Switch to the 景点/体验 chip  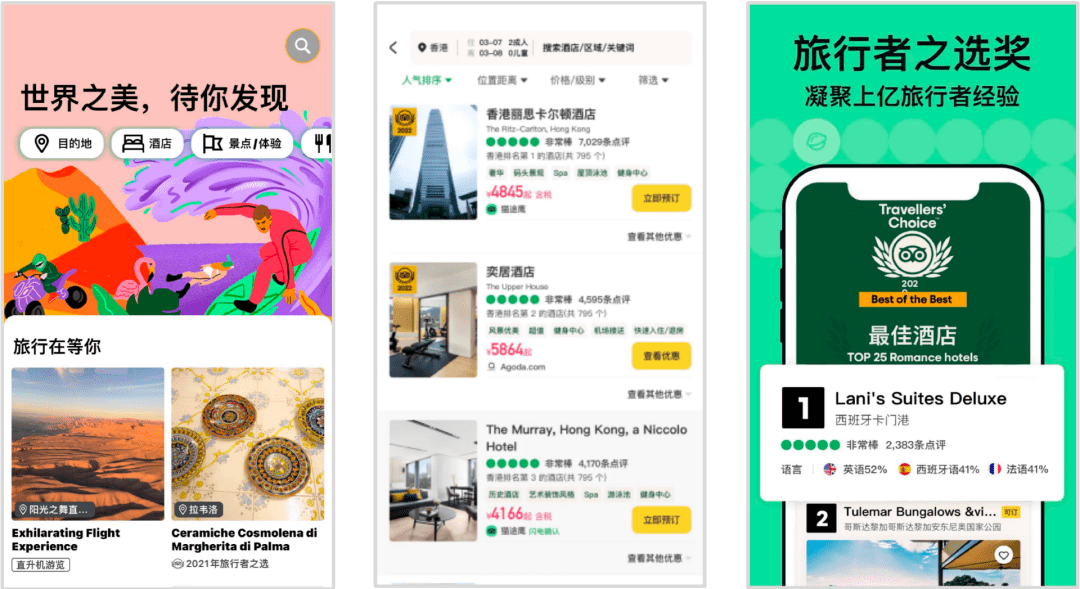(242, 143)
